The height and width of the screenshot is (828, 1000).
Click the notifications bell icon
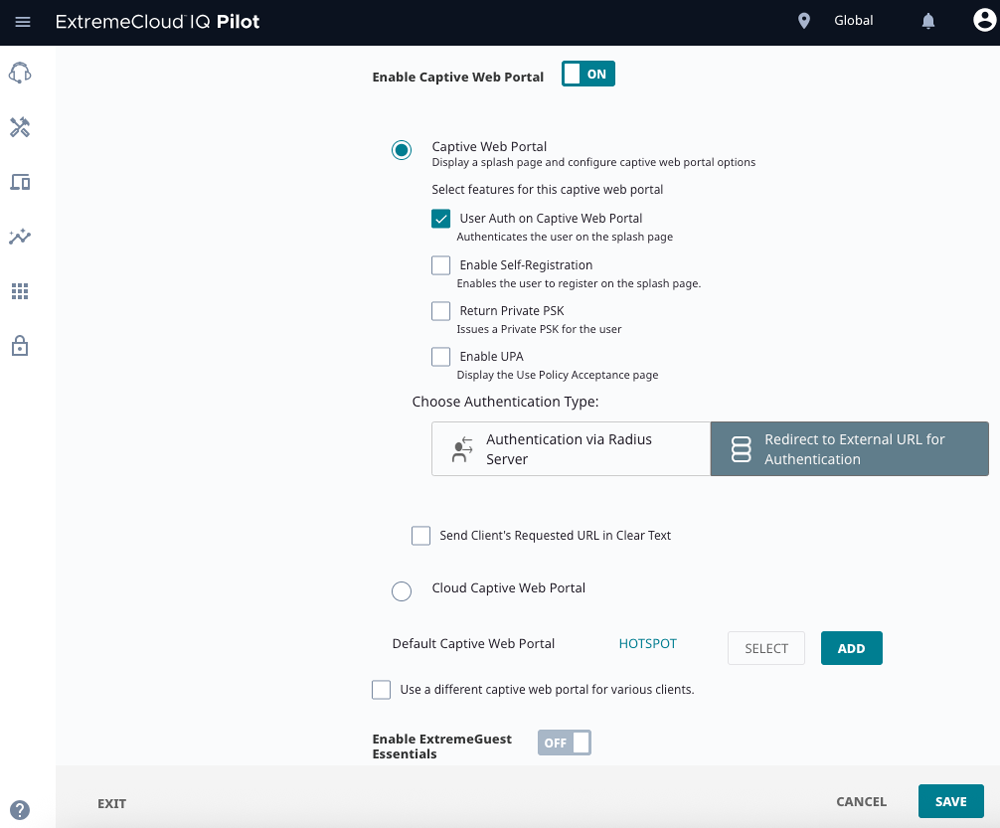tap(929, 21)
